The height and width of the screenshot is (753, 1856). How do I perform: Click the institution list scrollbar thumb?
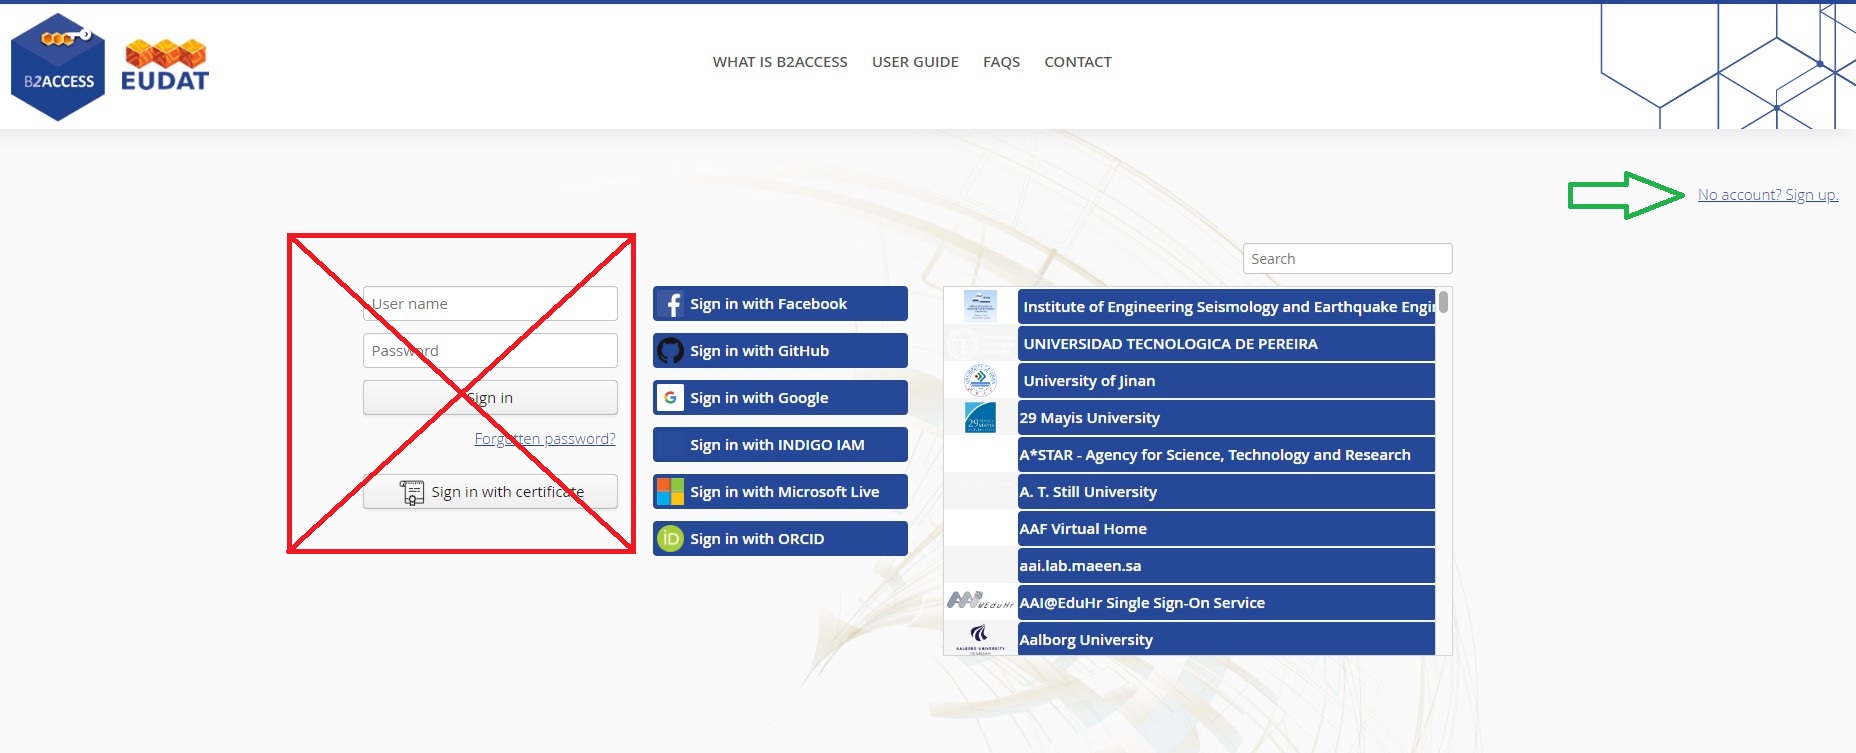point(1443,302)
